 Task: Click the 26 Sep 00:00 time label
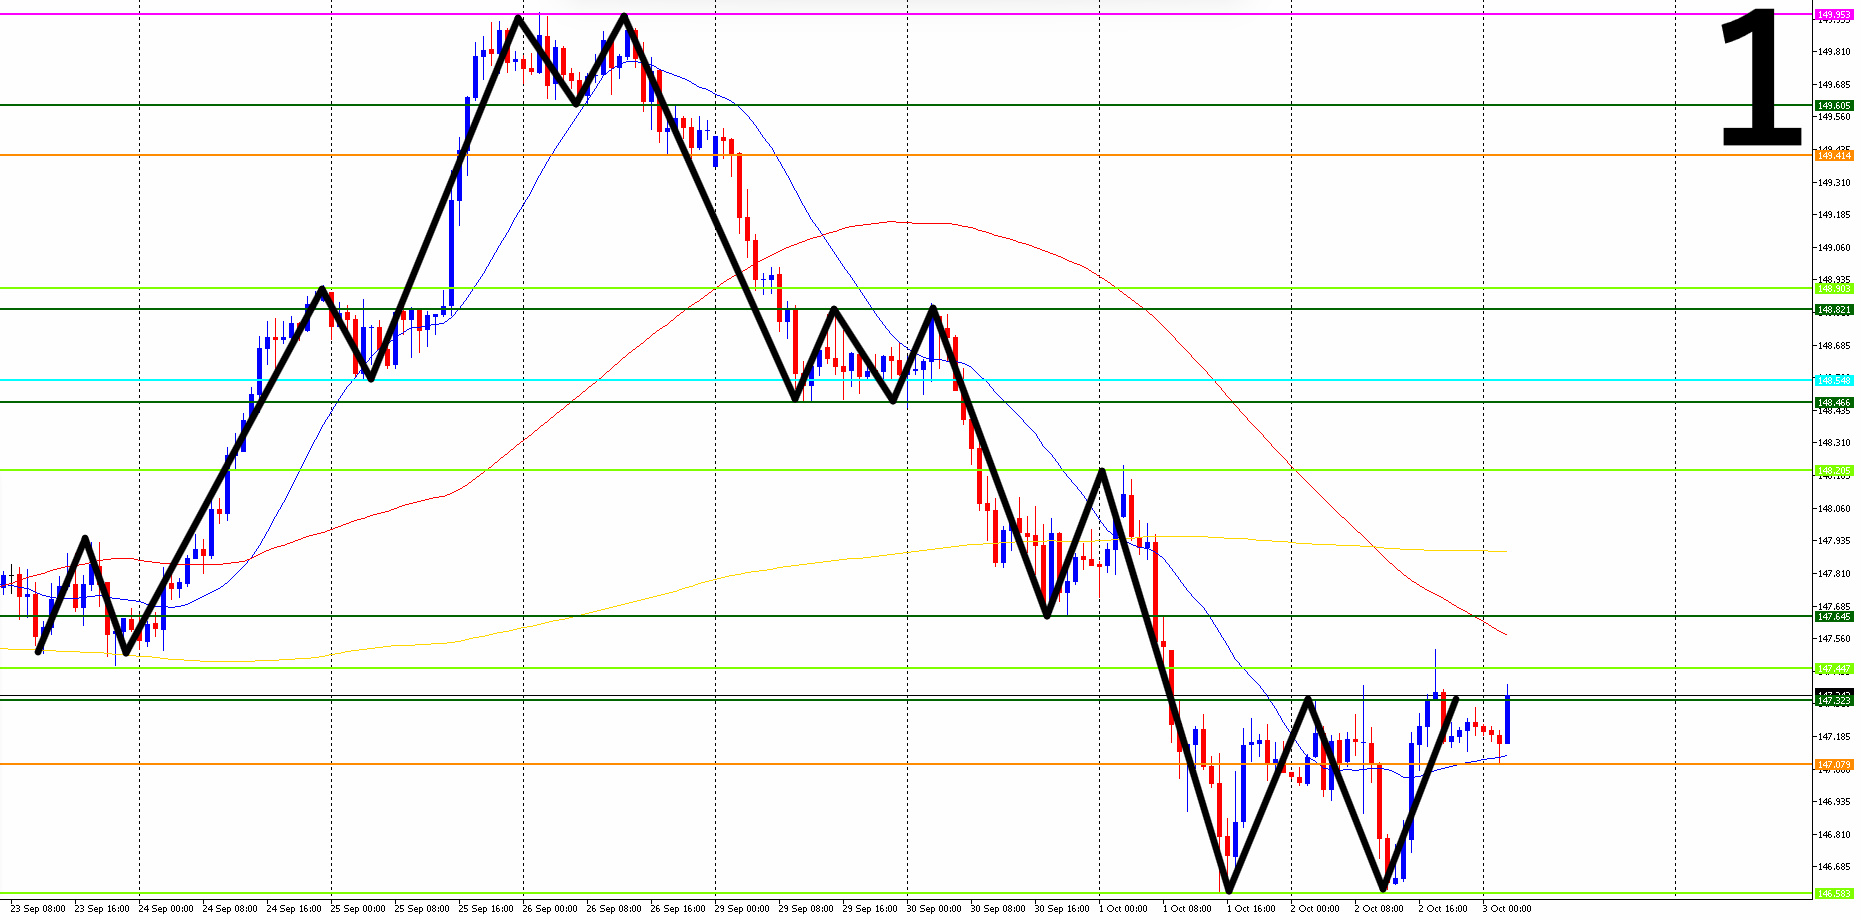tap(550, 909)
